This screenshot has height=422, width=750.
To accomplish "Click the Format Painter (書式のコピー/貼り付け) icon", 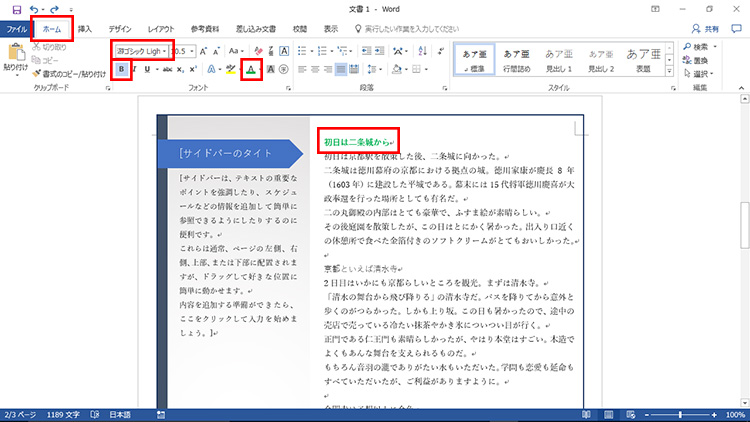I will click(38, 73).
